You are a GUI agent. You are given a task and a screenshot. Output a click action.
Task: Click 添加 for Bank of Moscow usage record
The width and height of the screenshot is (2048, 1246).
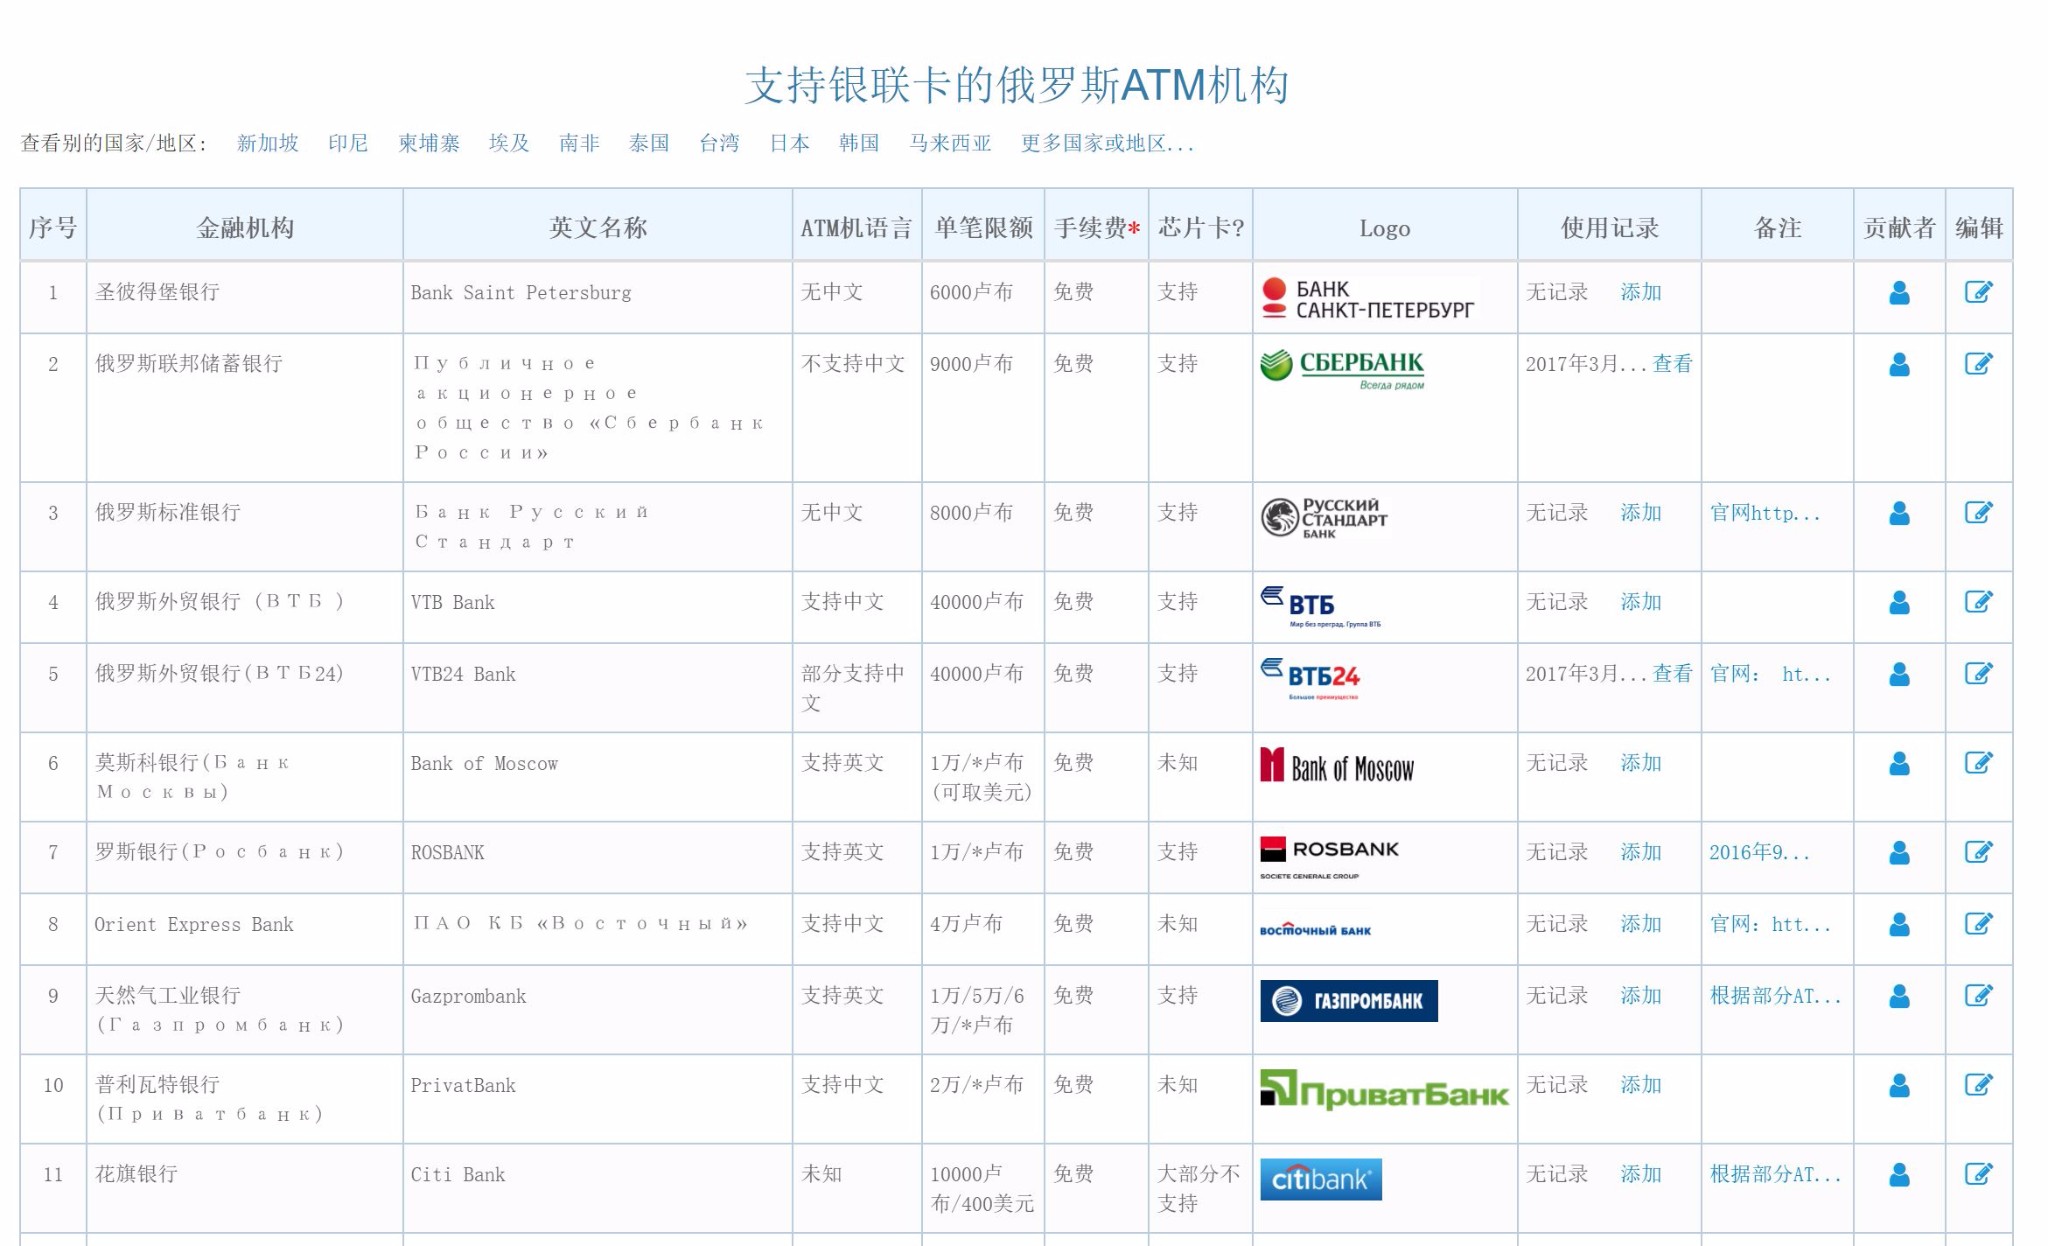pyautogui.click(x=1641, y=763)
